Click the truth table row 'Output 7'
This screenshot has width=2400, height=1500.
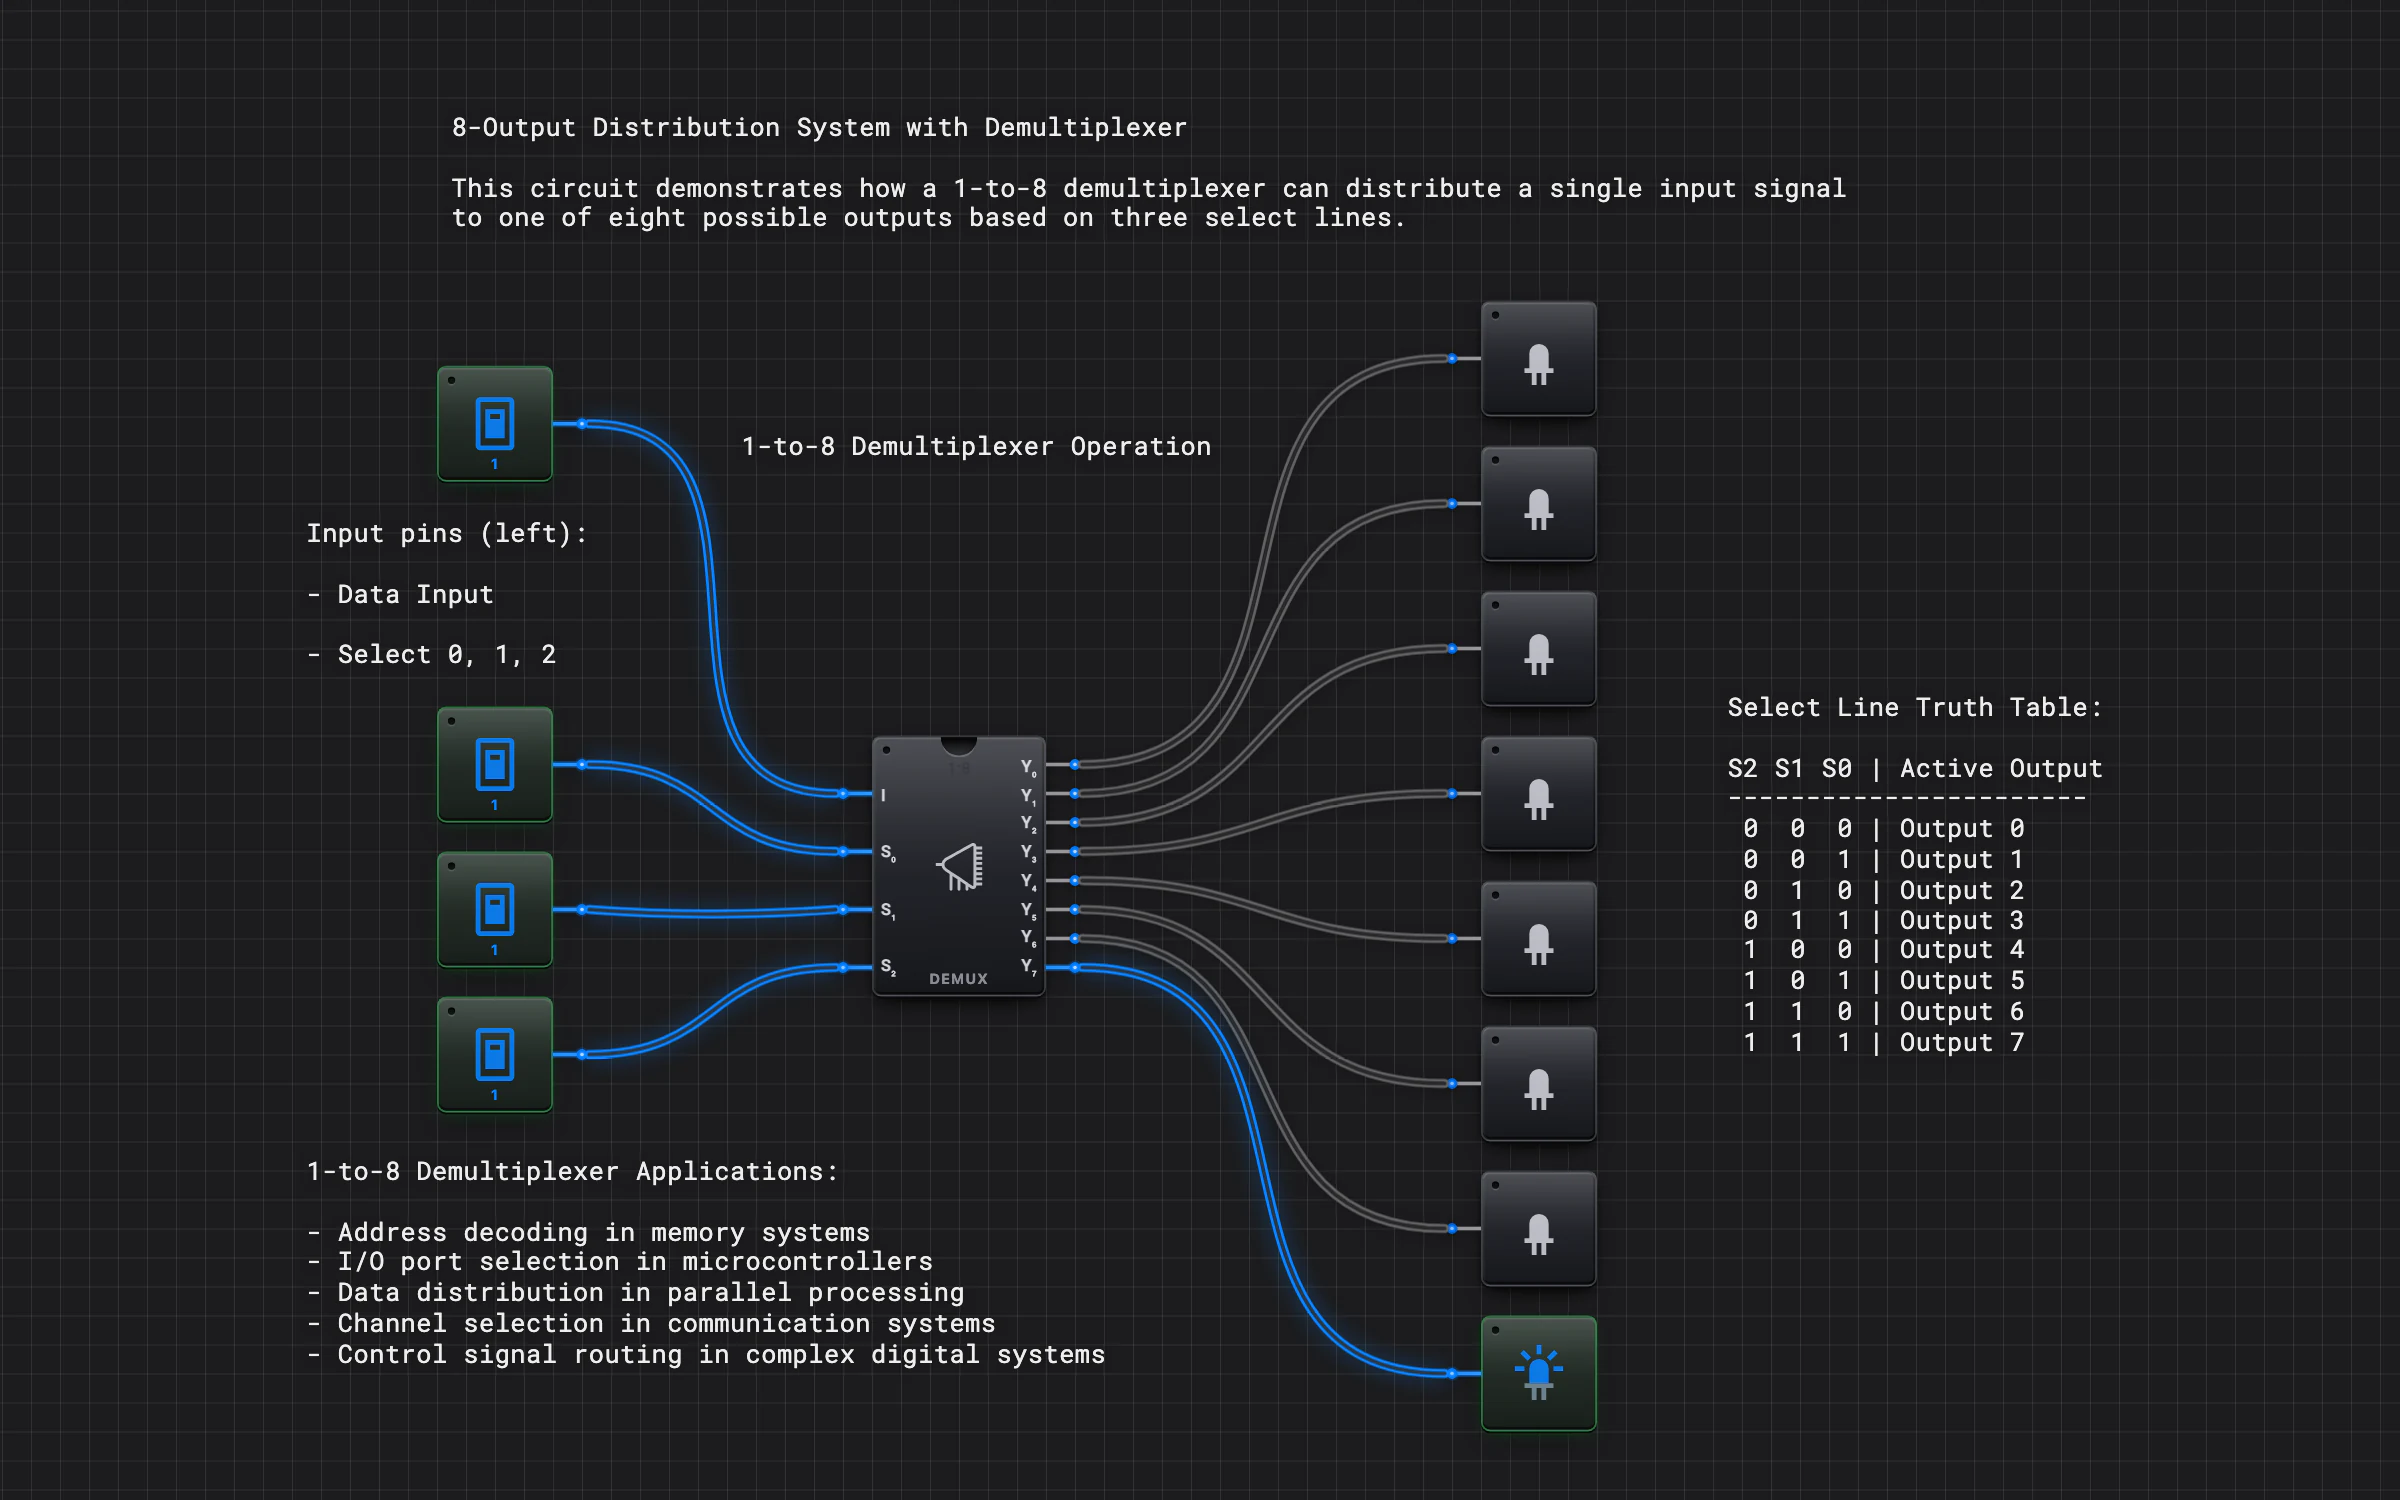coord(1884,1043)
